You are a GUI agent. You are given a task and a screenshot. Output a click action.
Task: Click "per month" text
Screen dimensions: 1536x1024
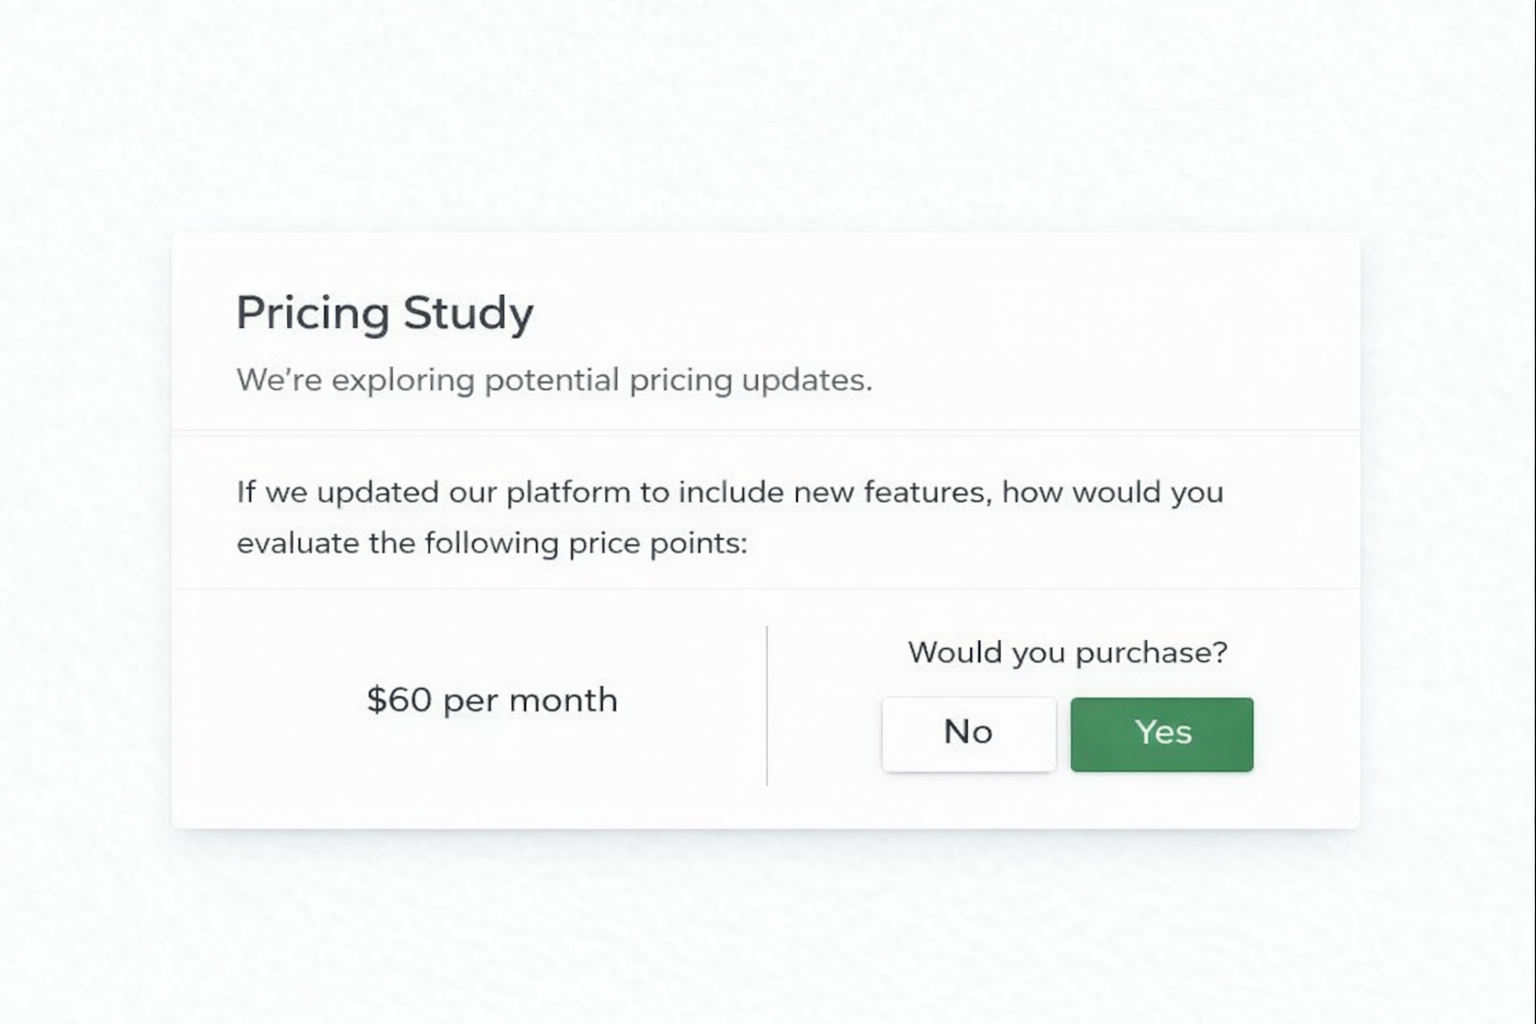(x=530, y=700)
